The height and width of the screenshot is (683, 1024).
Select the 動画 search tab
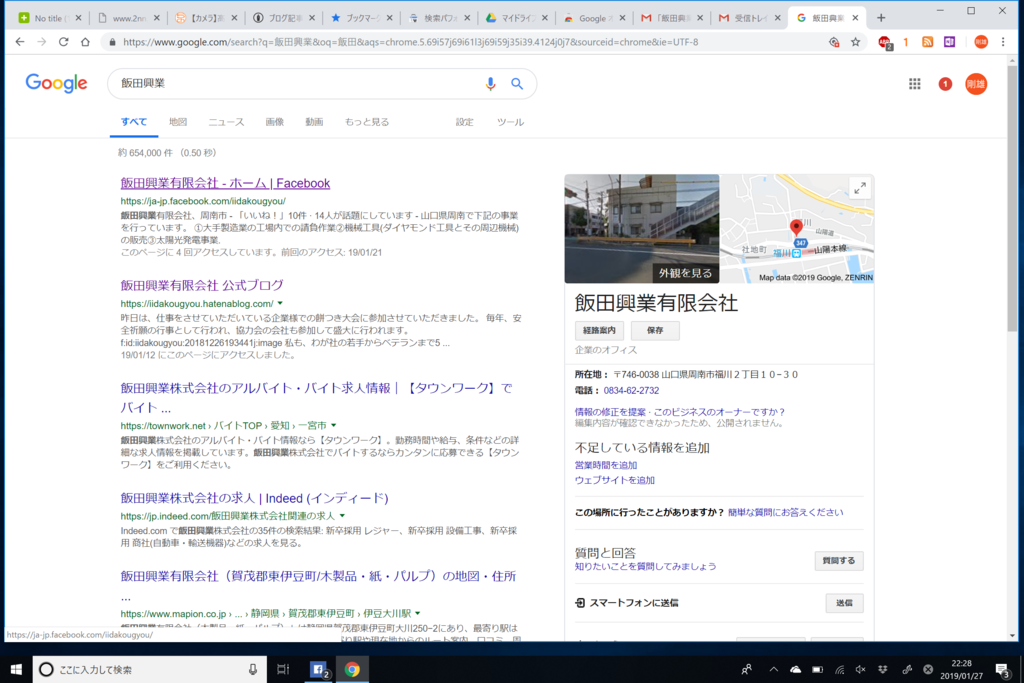click(x=314, y=122)
